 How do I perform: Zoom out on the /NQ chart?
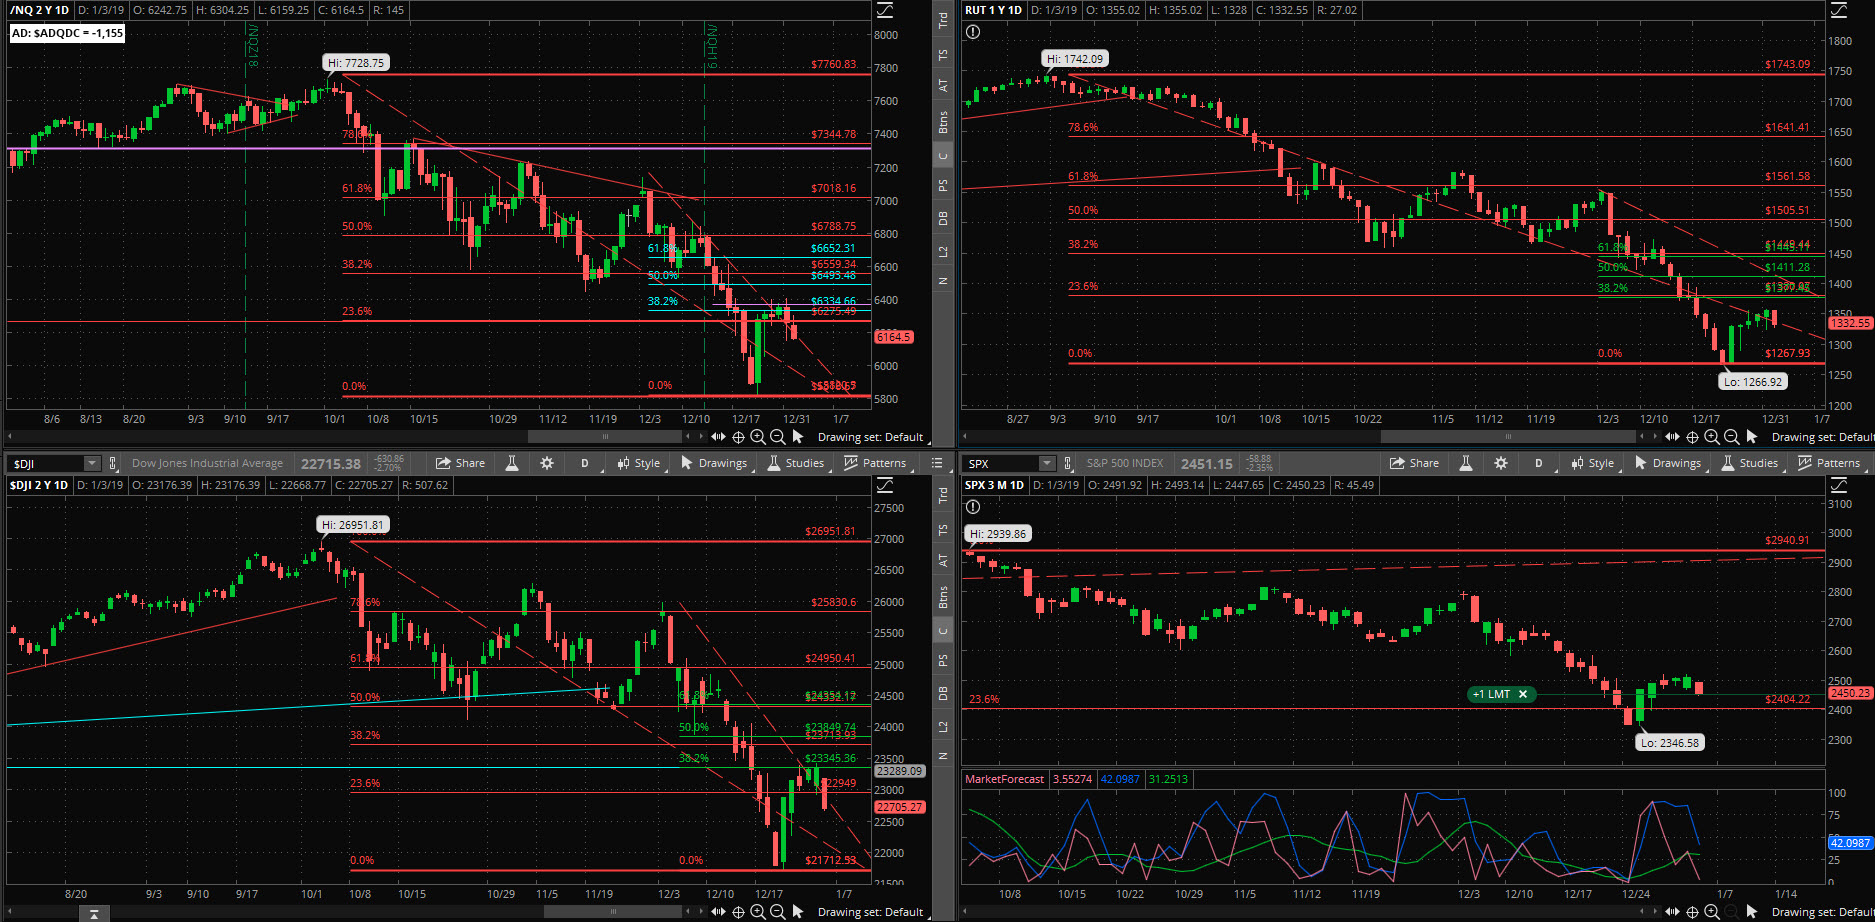[x=777, y=437]
